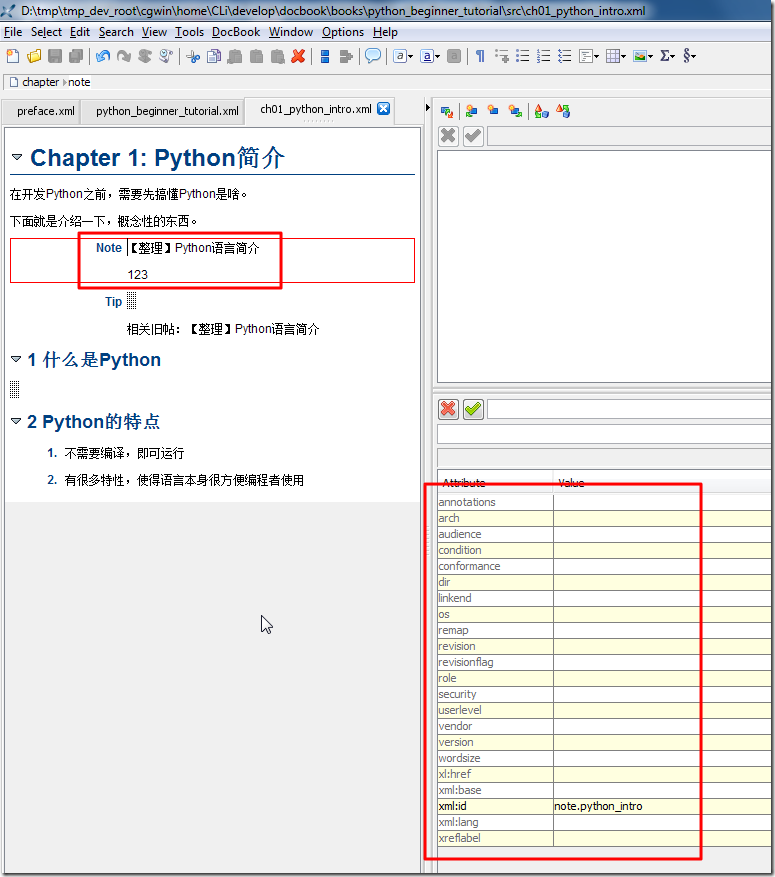Click the add list item icon
This screenshot has height=877, width=775.
[502, 56]
